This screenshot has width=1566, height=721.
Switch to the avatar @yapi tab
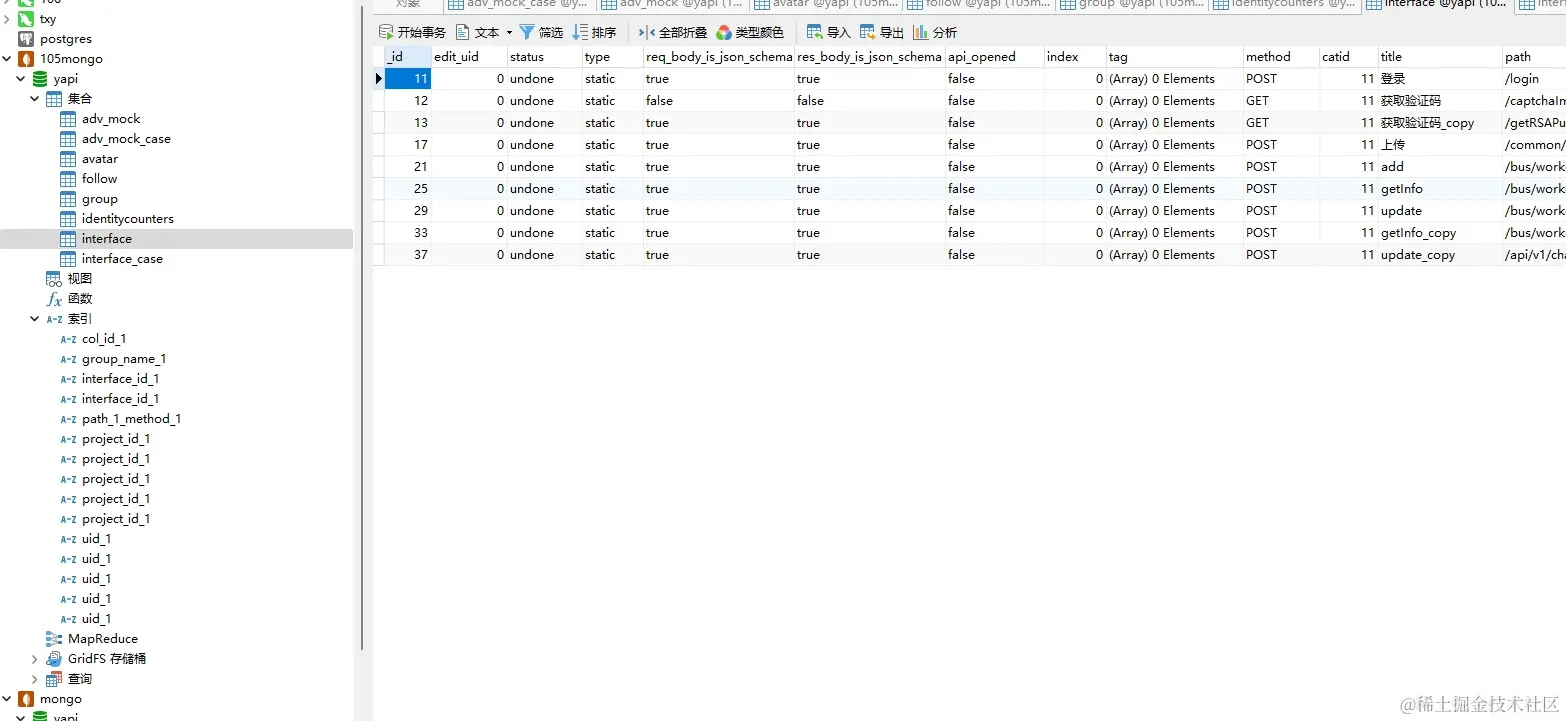824,4
